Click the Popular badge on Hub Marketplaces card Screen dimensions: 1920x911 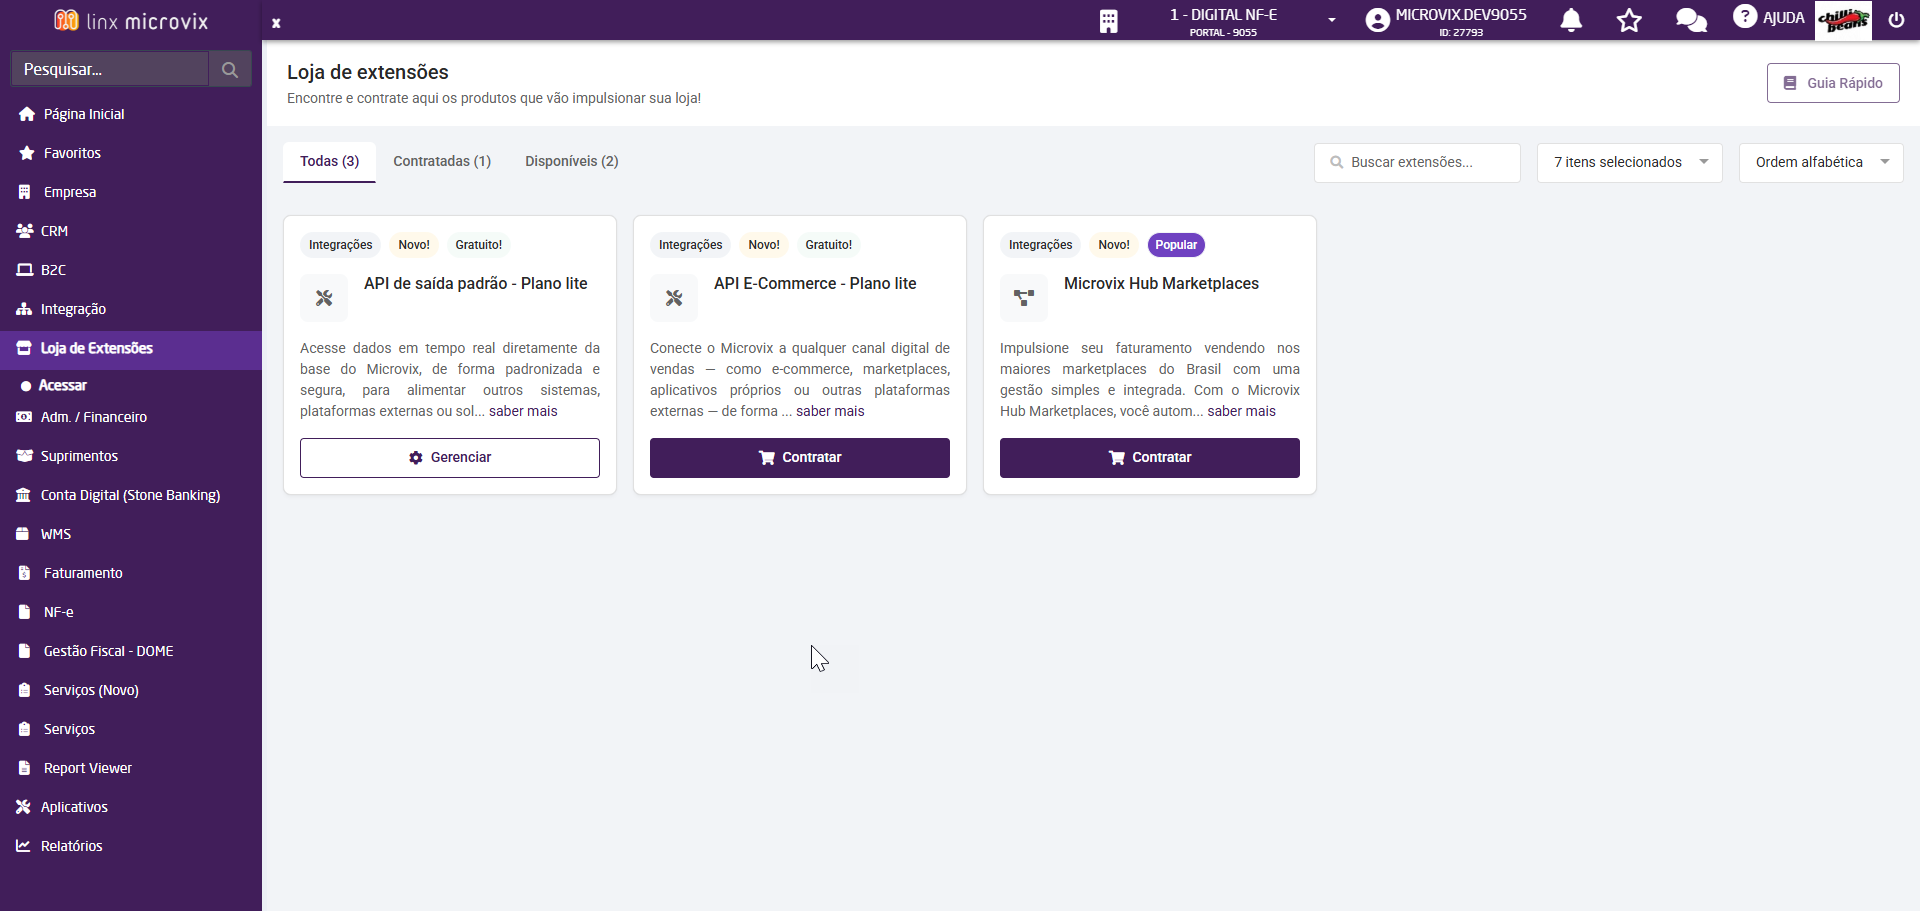(x=1176, y=245)
